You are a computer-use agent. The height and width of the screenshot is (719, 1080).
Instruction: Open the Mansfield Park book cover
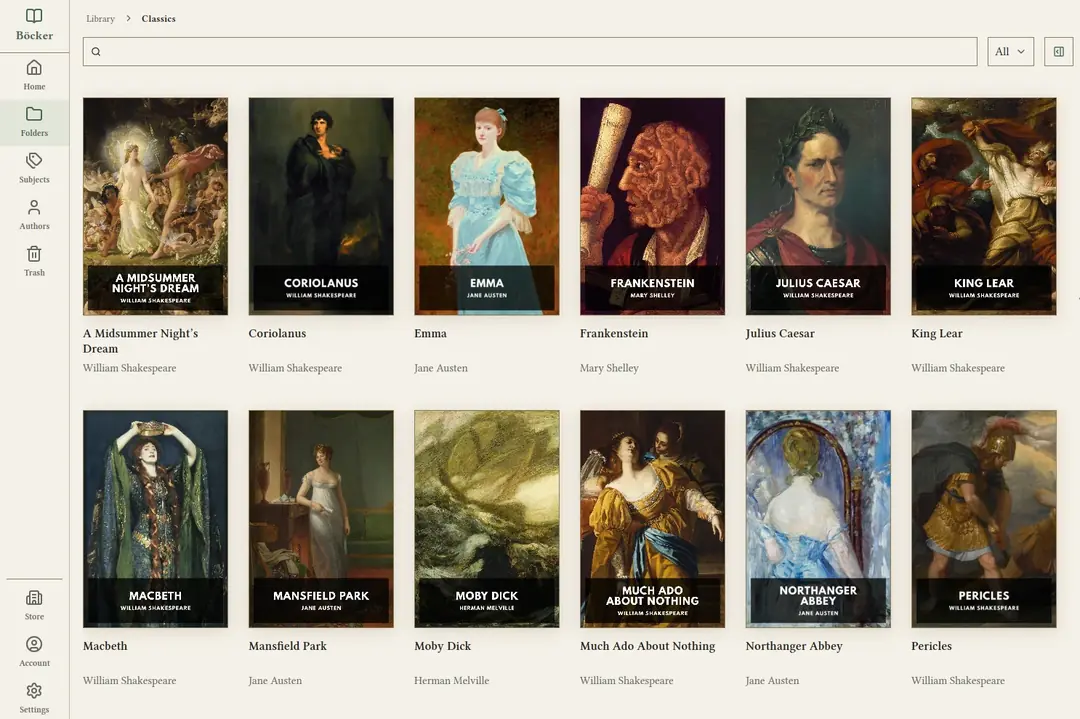321,519
